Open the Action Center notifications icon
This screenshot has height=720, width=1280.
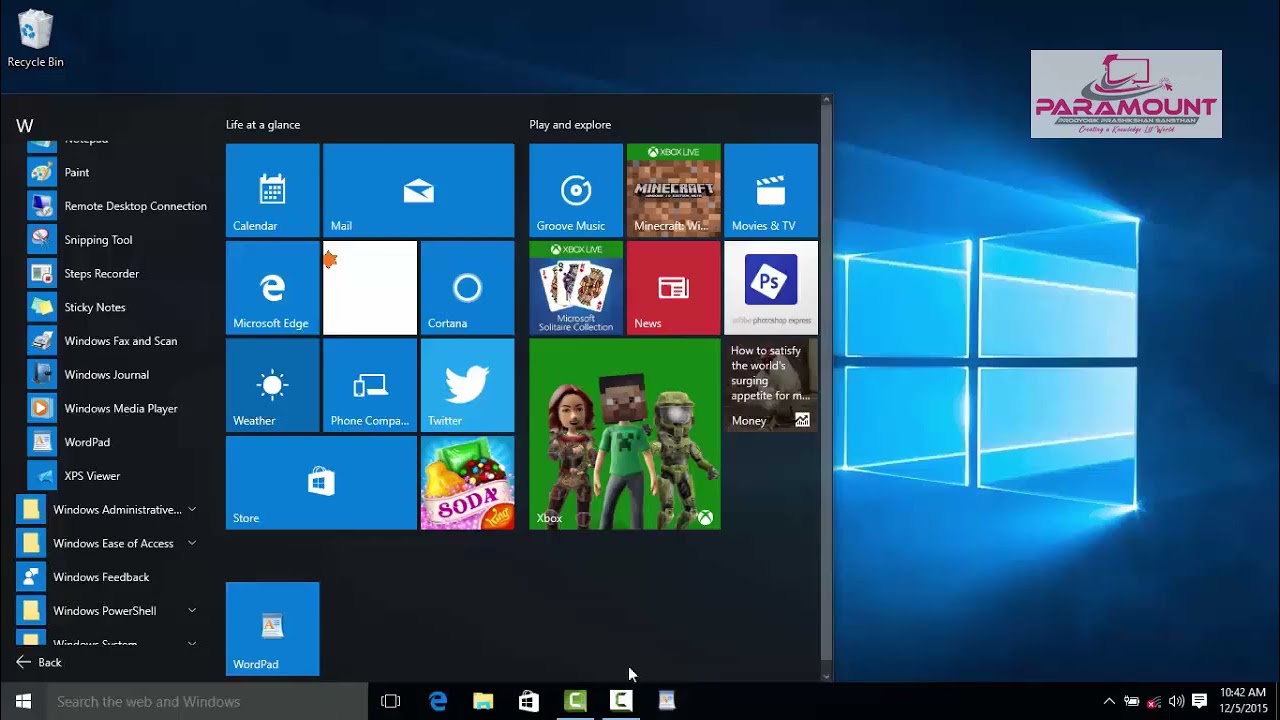click(1200, 702)
